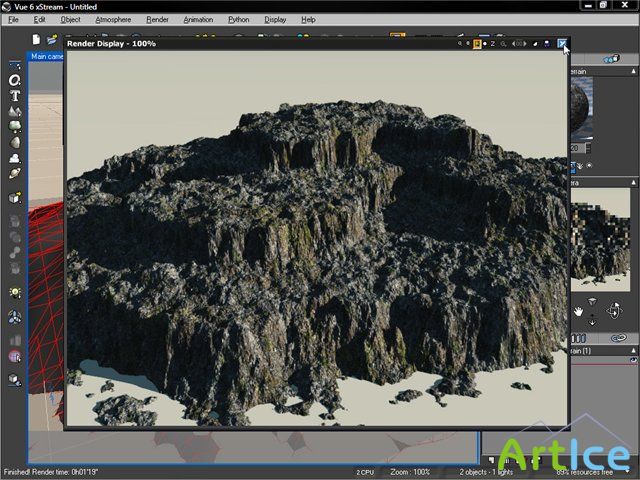Open the Python menu
This screenshot has height=480, width=640.
point(239,19)
